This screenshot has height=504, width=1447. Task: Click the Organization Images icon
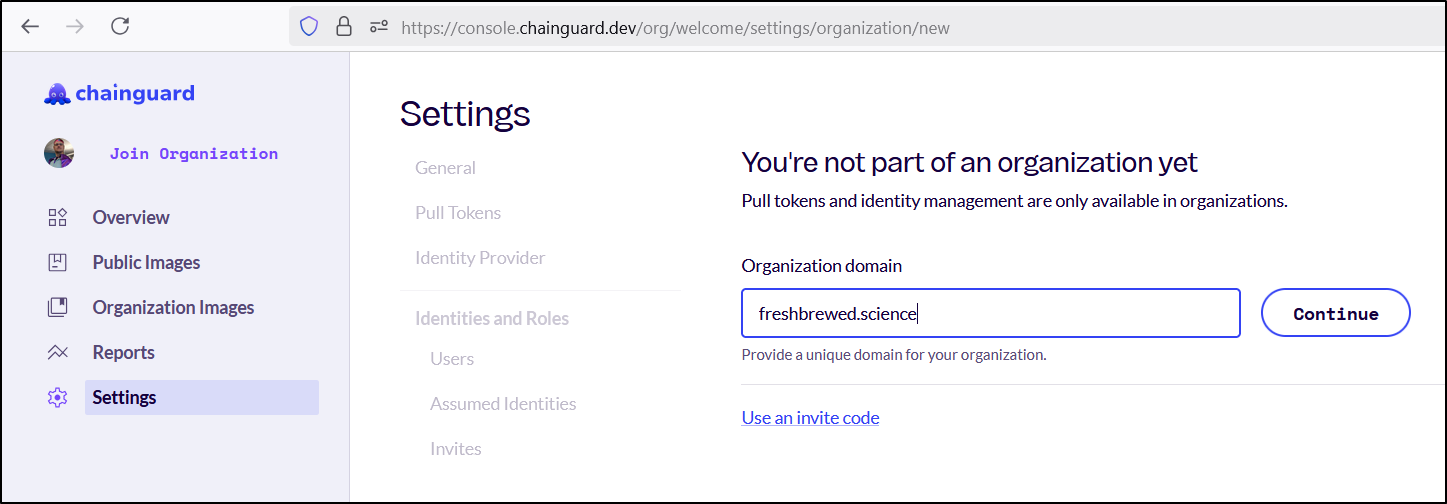(57, 307)
